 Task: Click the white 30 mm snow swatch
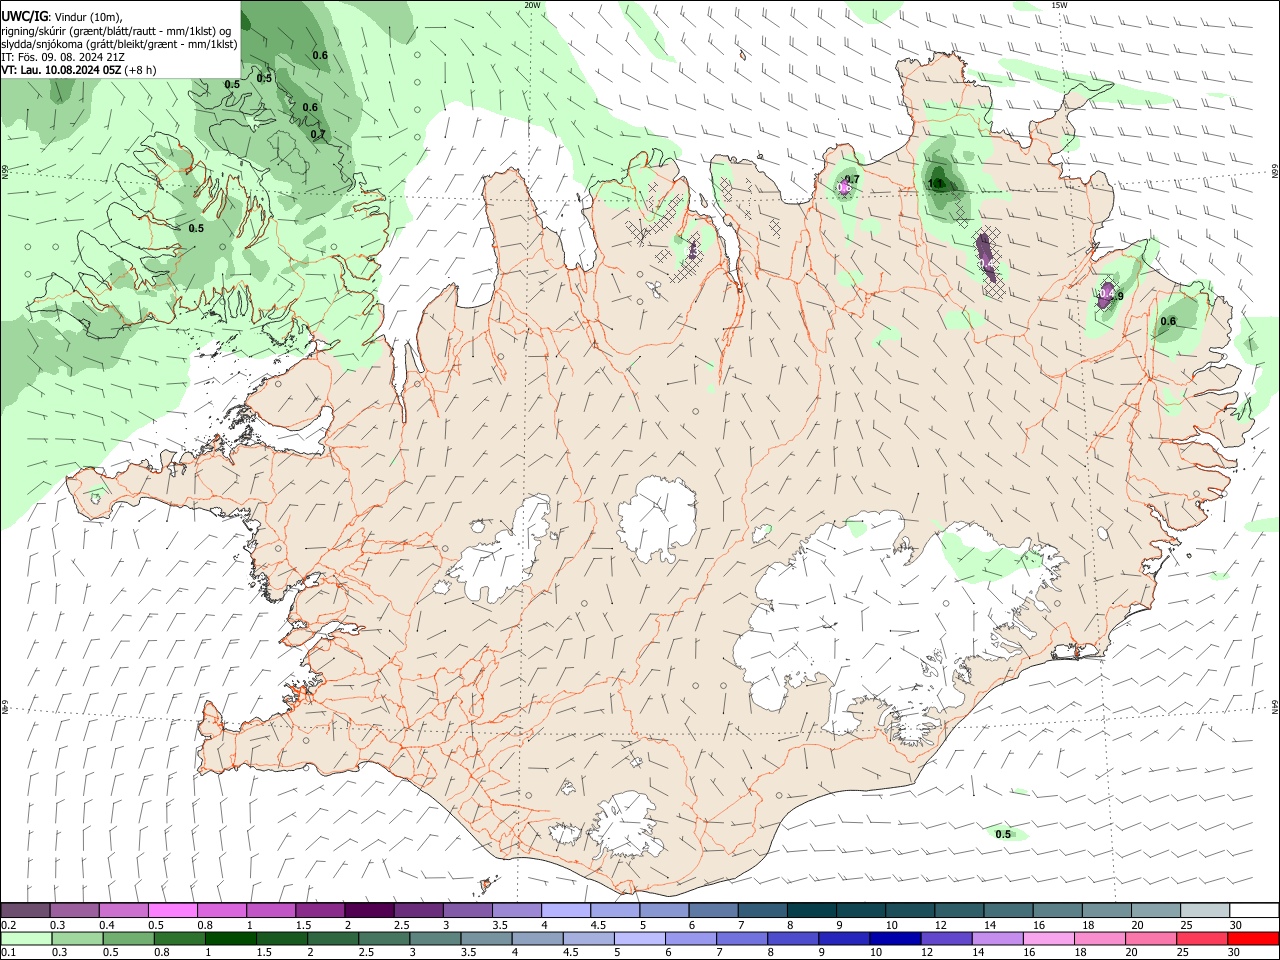pos(1254,911)
